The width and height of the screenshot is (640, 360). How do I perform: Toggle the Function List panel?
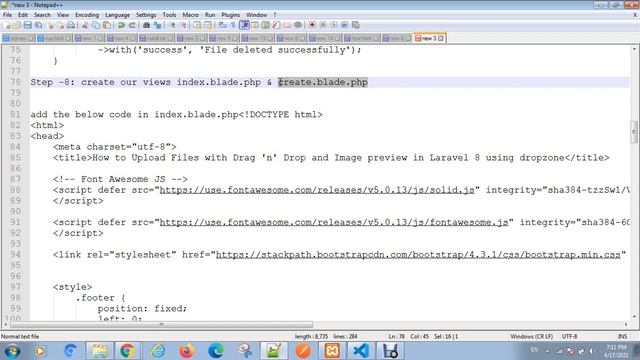point(276,25)
